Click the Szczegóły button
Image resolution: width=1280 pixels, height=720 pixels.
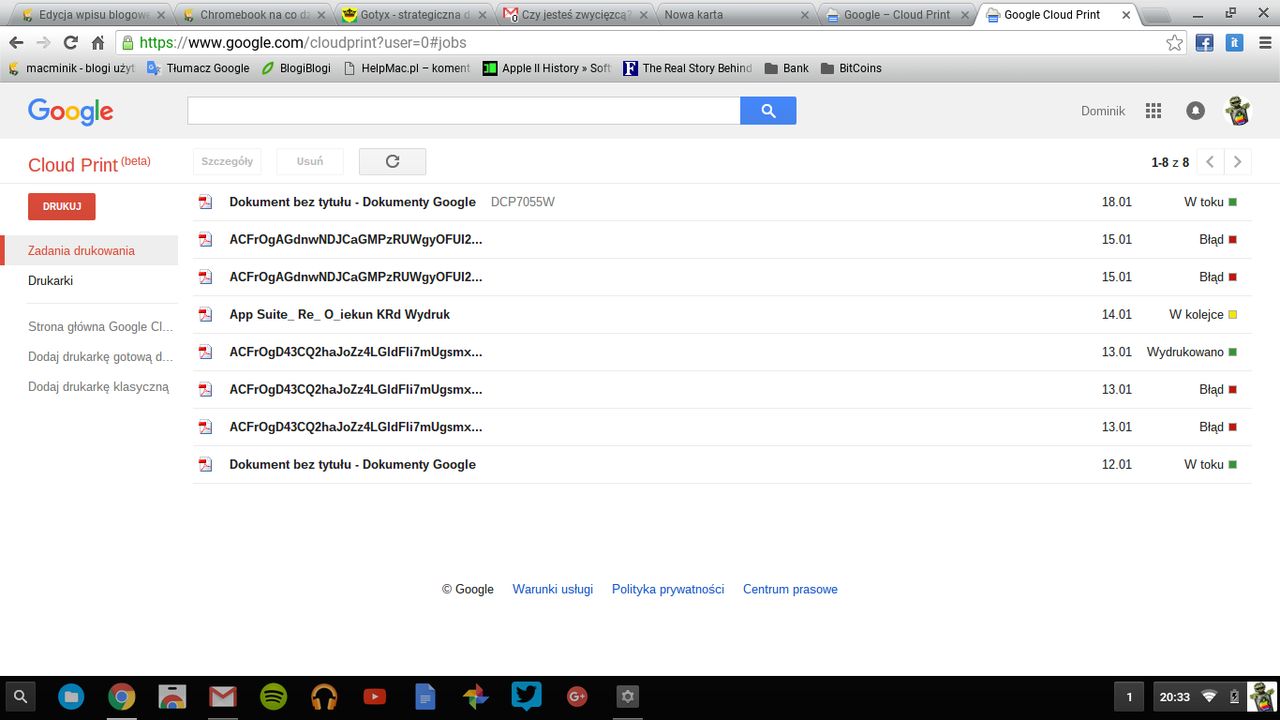pyautogui.click(x=227, y=161)
